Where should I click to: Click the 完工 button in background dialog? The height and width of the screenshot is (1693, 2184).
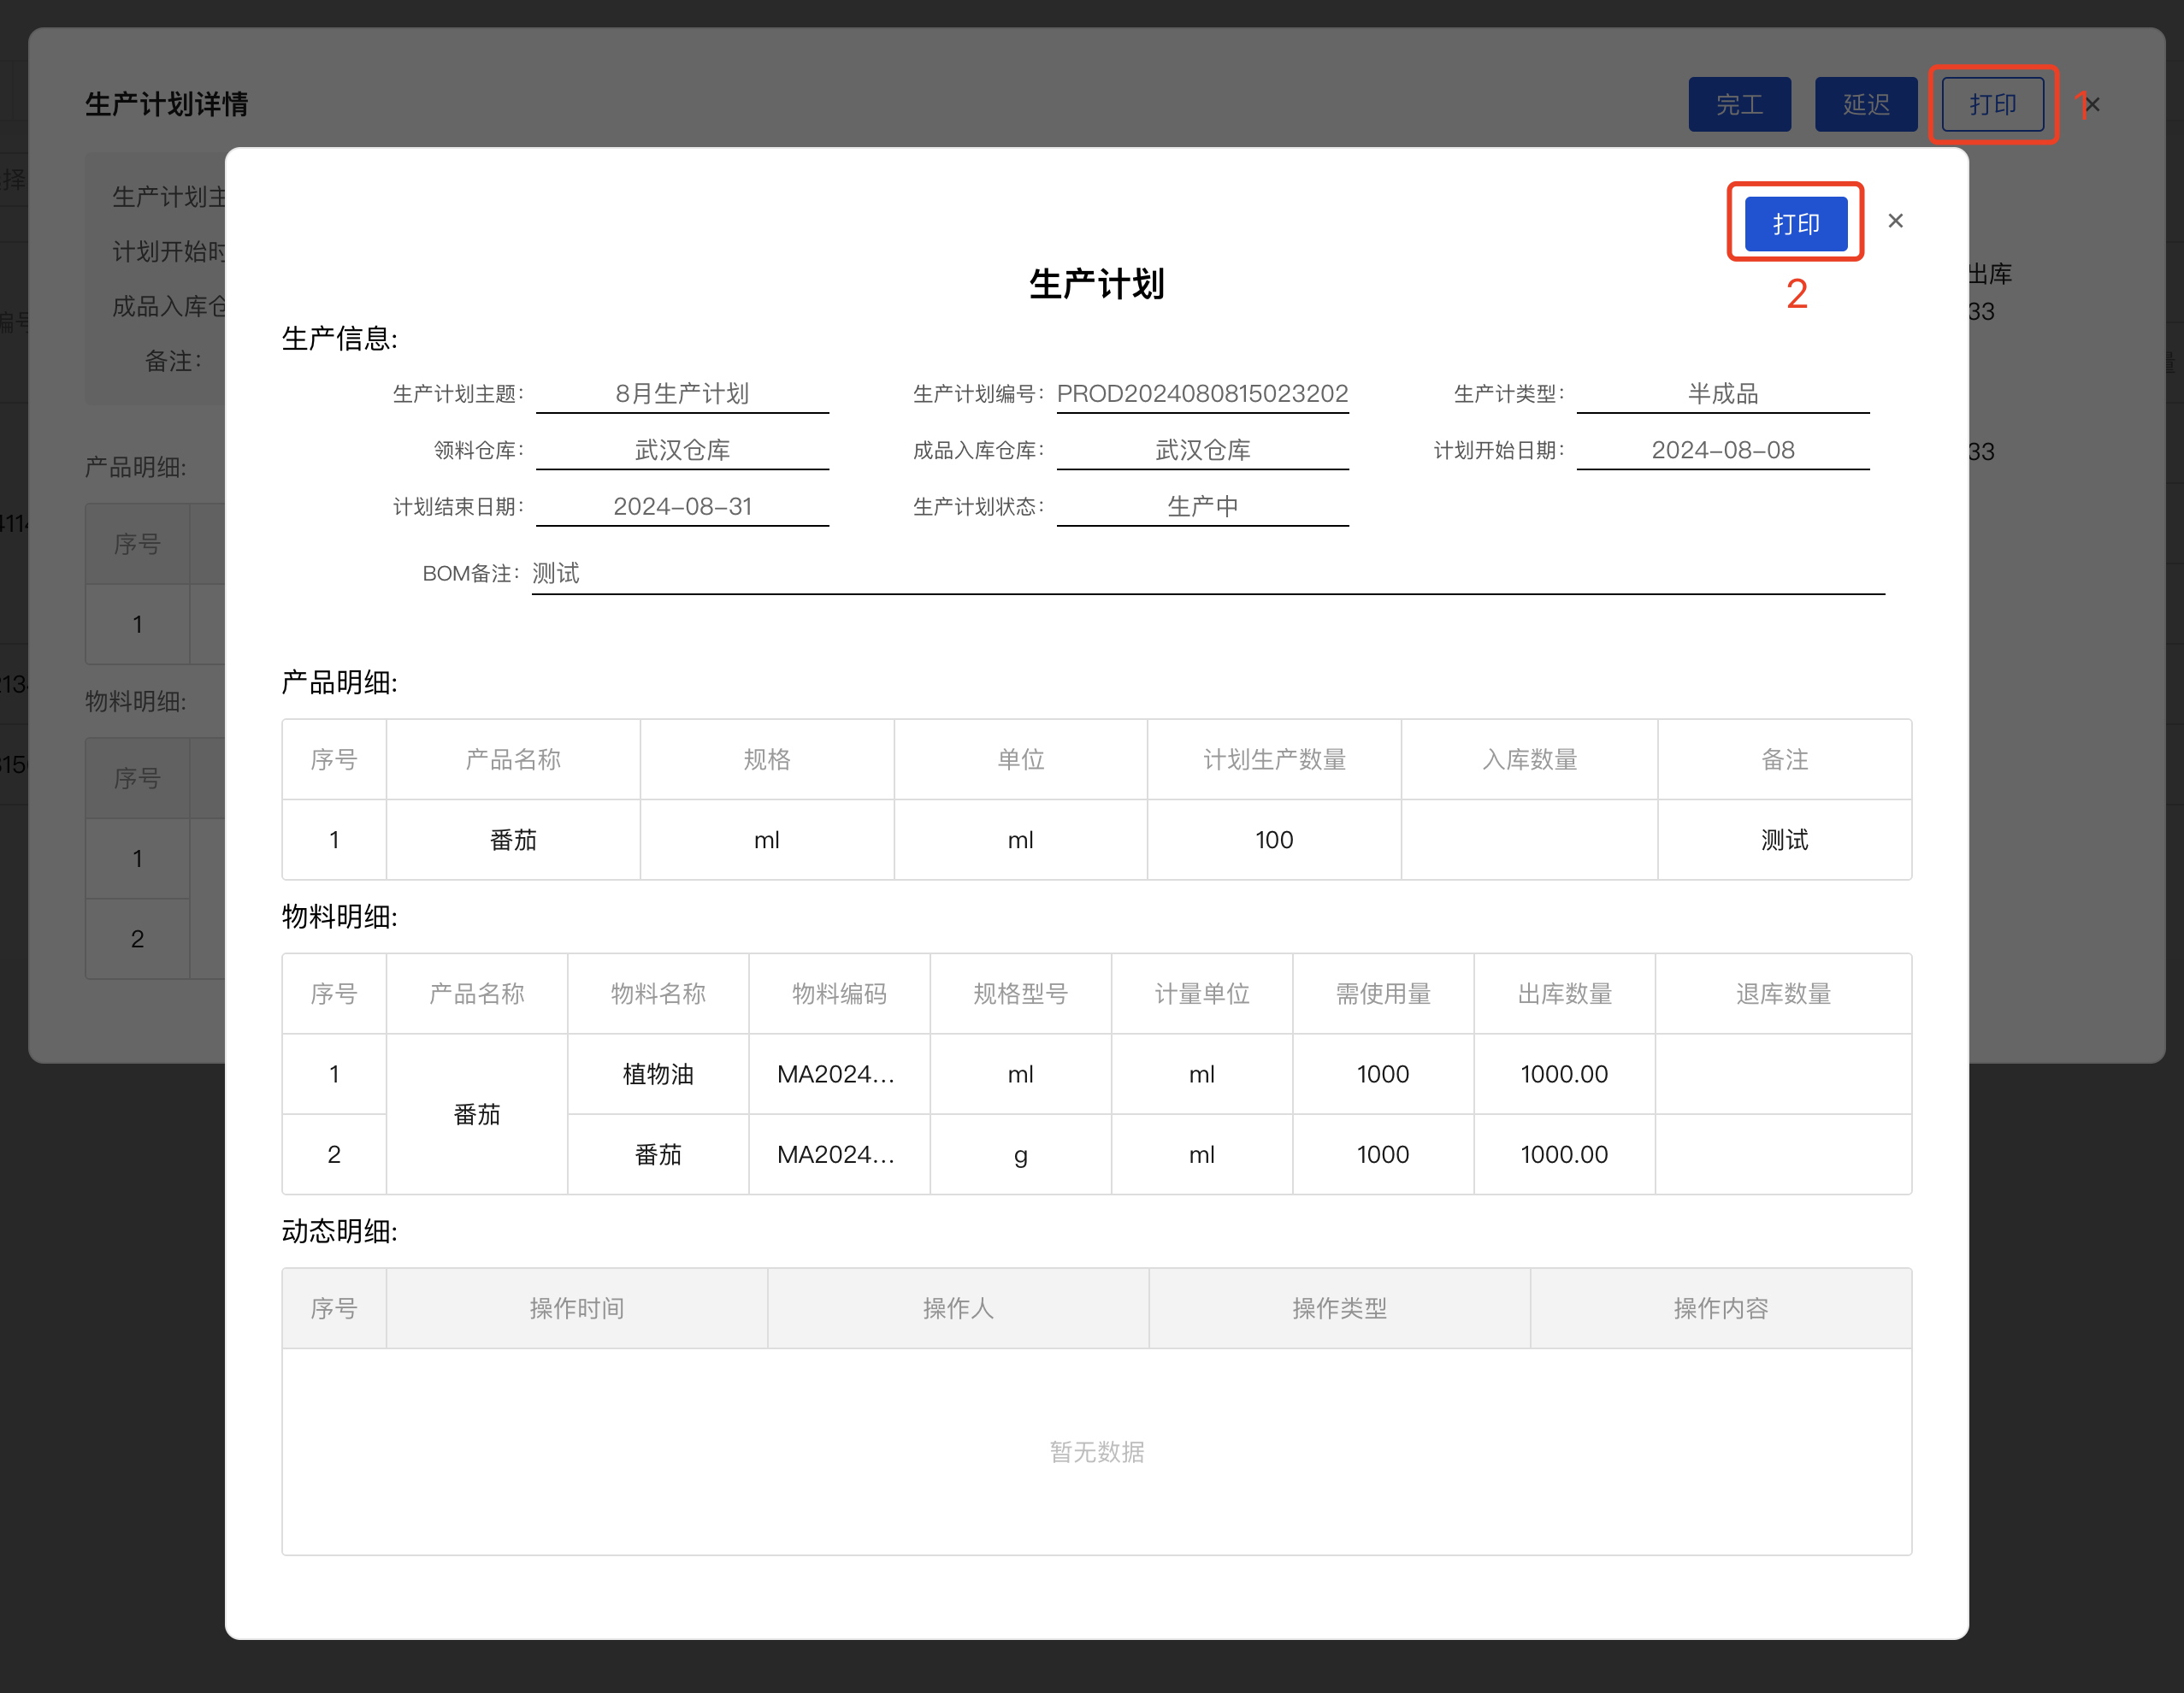[1739, 104]
